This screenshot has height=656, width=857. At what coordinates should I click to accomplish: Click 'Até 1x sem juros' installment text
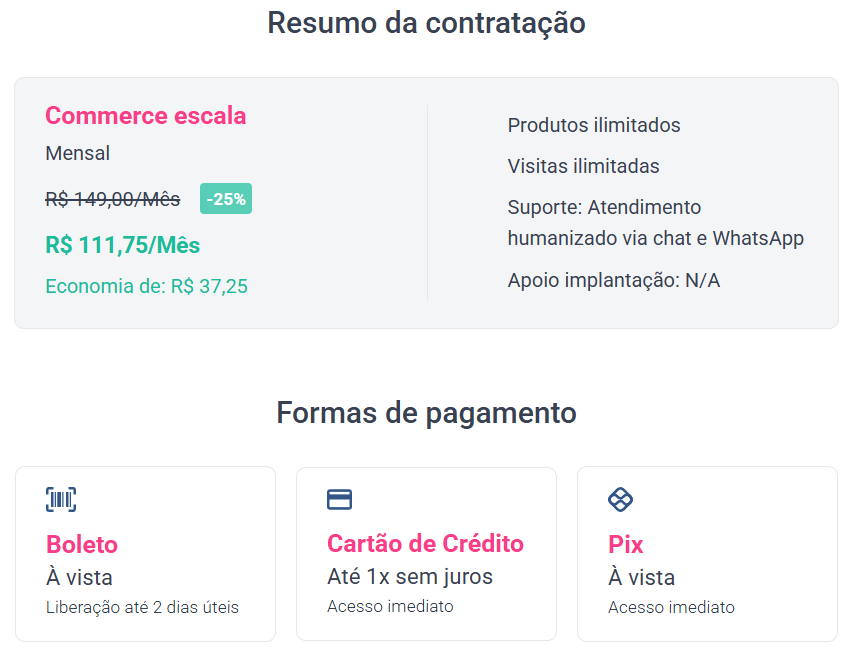(410, 577)
